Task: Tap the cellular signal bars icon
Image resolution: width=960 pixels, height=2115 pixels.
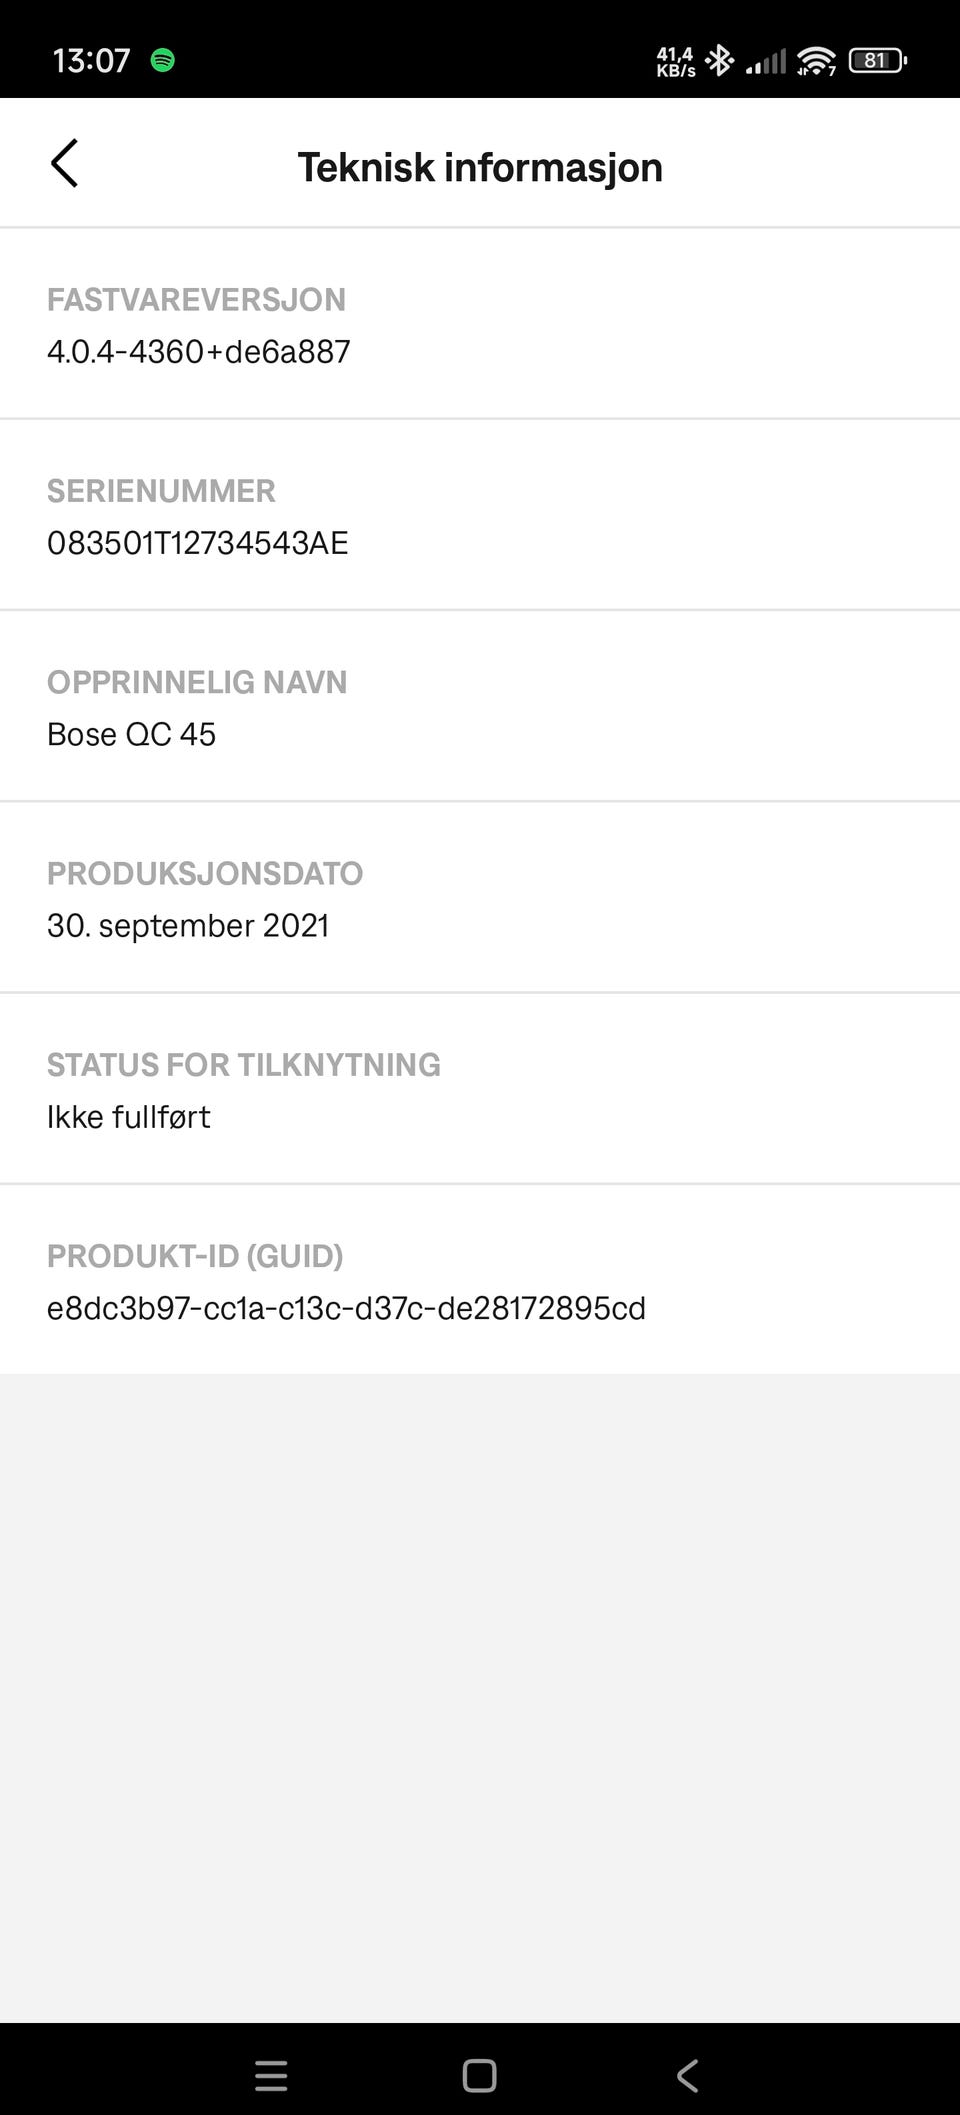Action: pyautogui.click(x=766, y=62)
